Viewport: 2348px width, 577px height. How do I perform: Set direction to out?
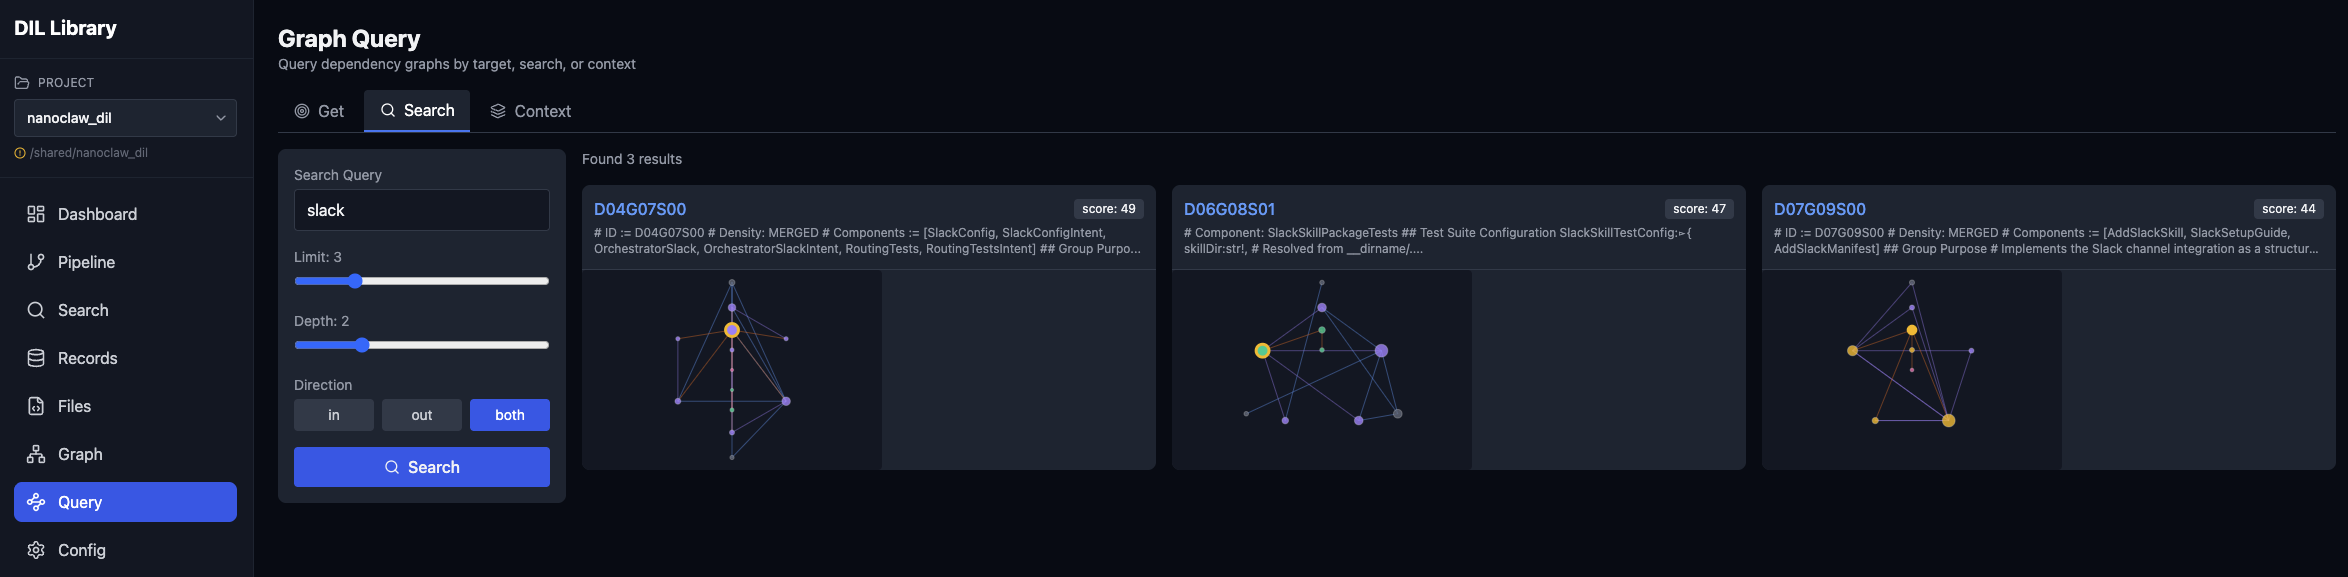click(422, 415)
